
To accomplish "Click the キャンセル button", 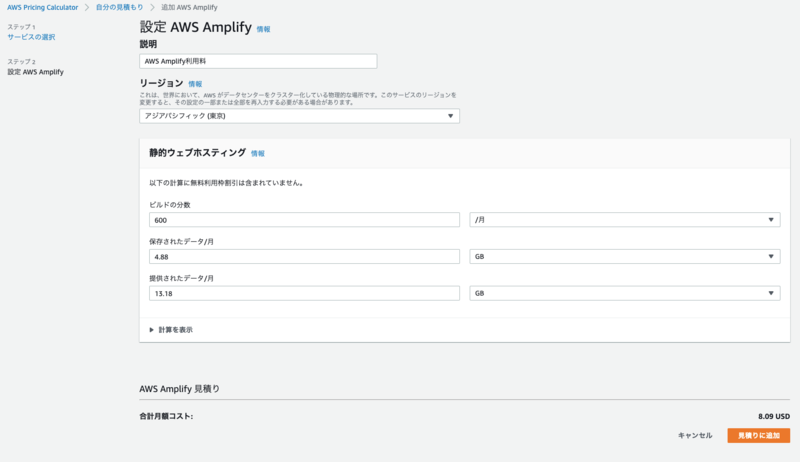I will pos(695,435).
